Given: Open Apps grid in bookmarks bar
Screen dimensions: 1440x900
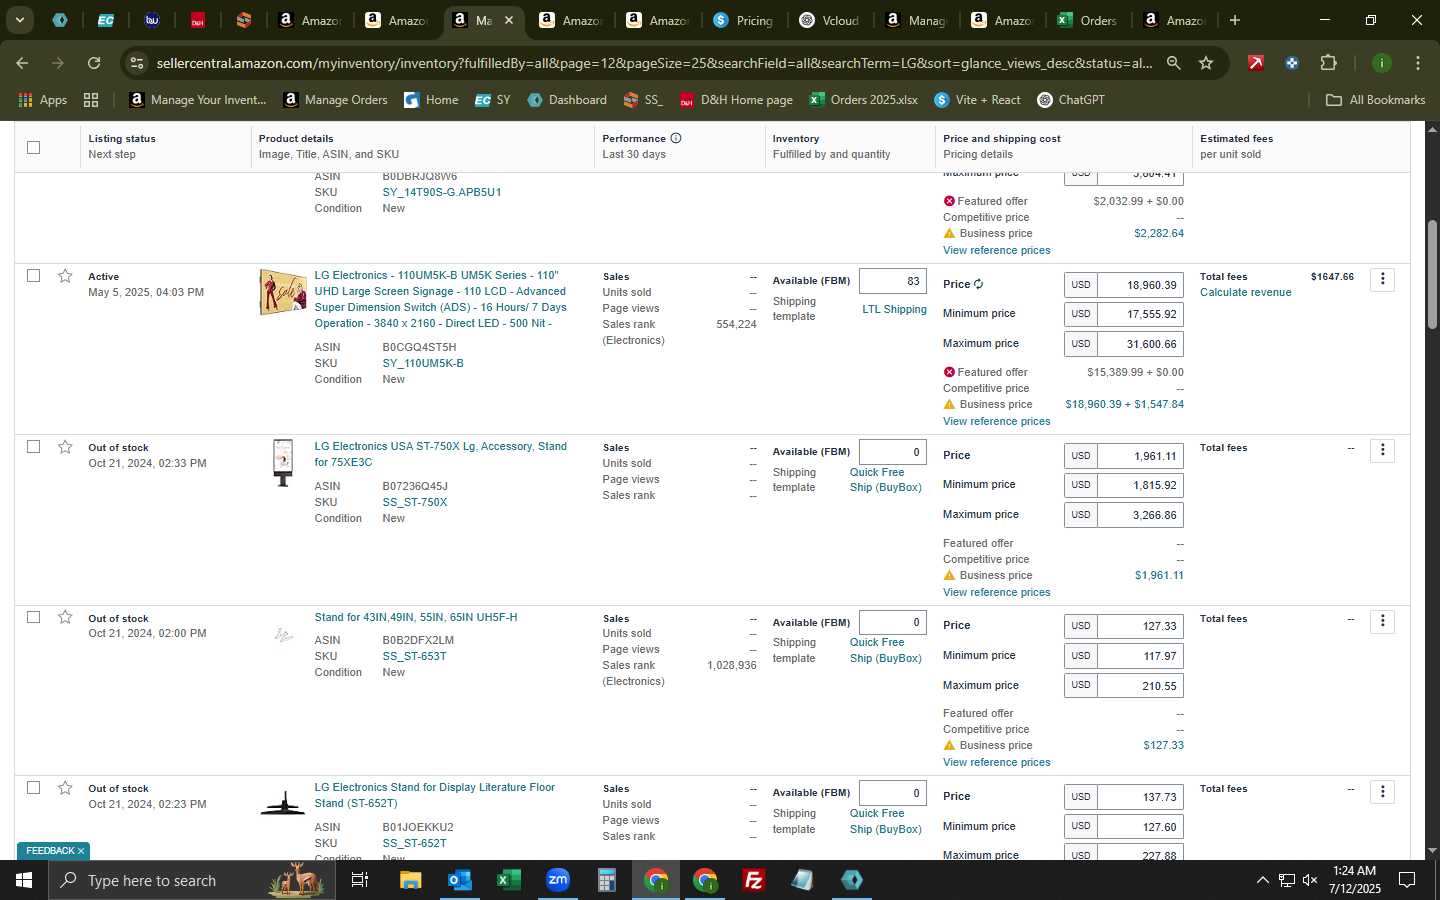Looking at the screenshot, I should coord(42,100).
